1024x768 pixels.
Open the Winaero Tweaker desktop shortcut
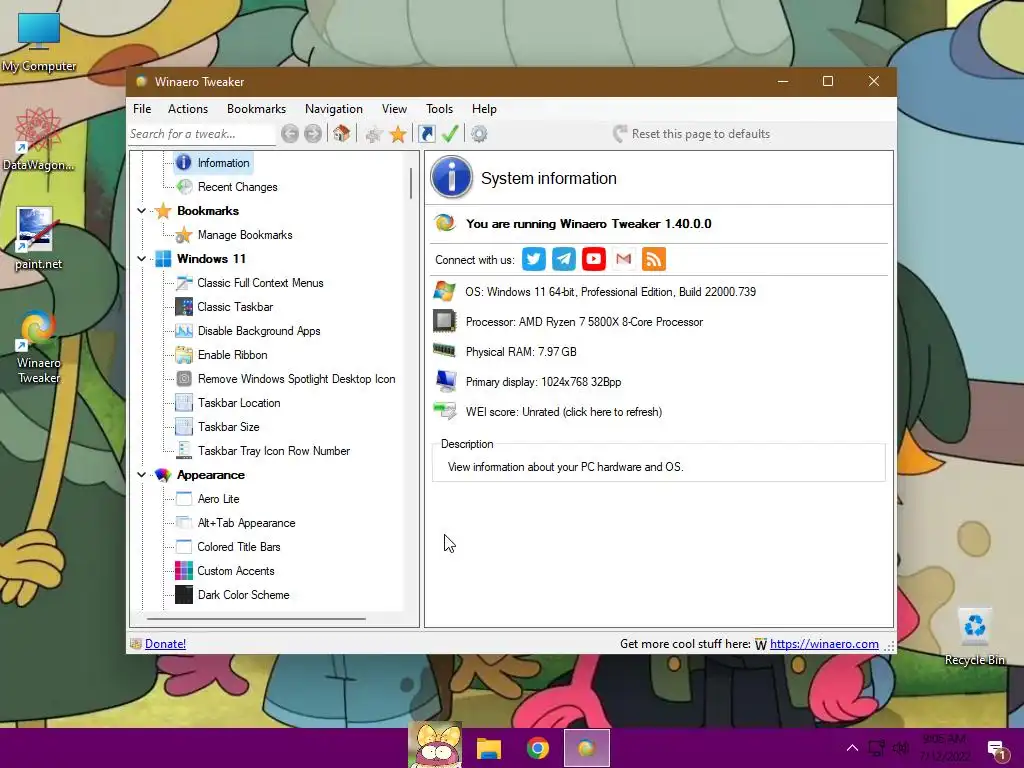(38, 346)
